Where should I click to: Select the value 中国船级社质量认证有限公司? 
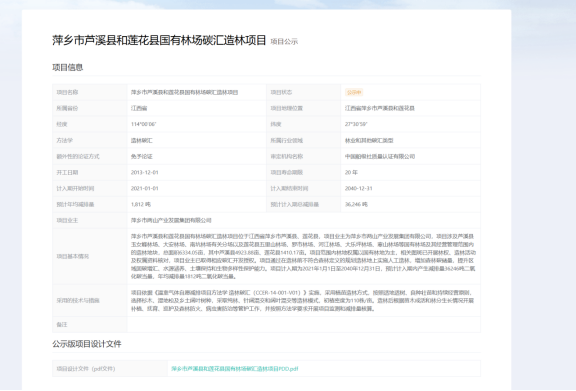tap(380, 157)
